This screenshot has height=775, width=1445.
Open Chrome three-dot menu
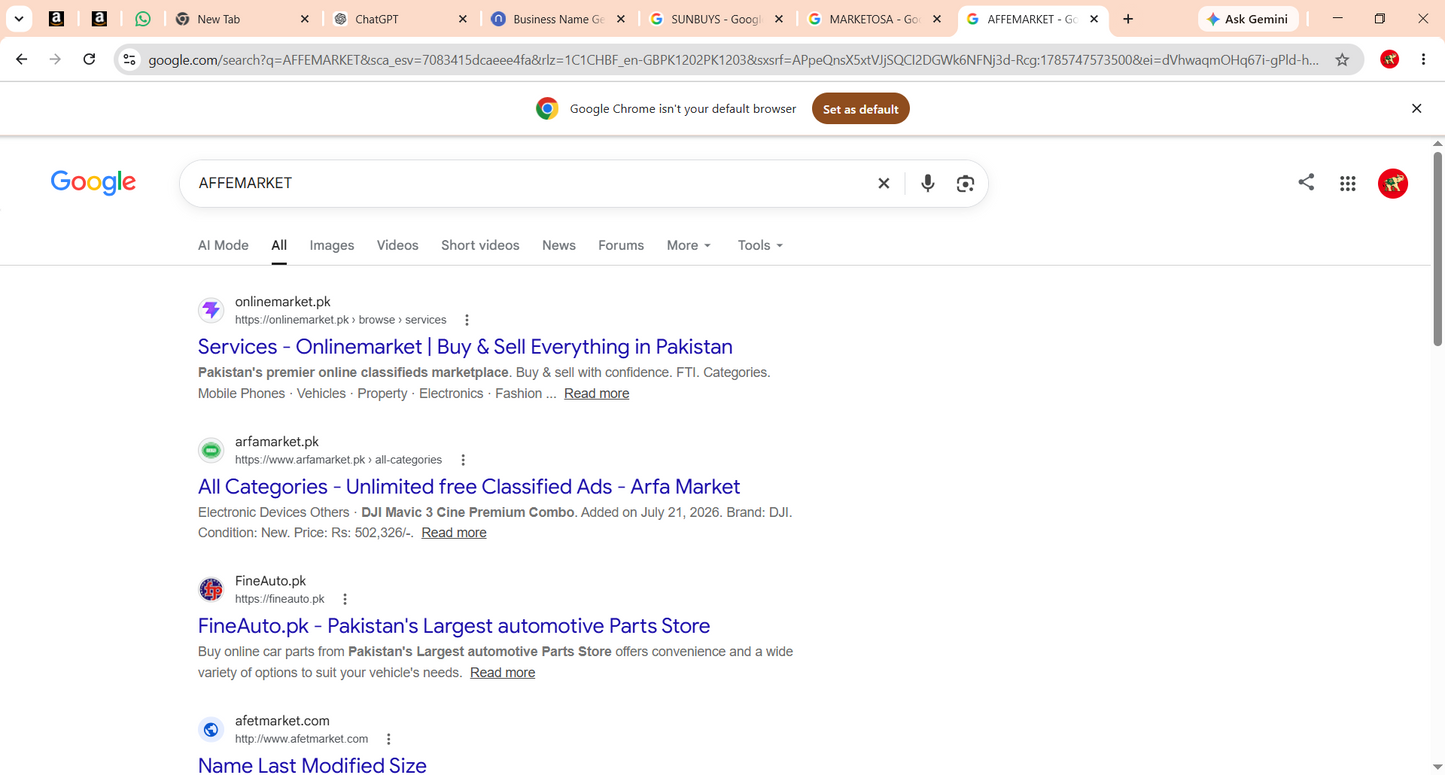[1423, 60]
